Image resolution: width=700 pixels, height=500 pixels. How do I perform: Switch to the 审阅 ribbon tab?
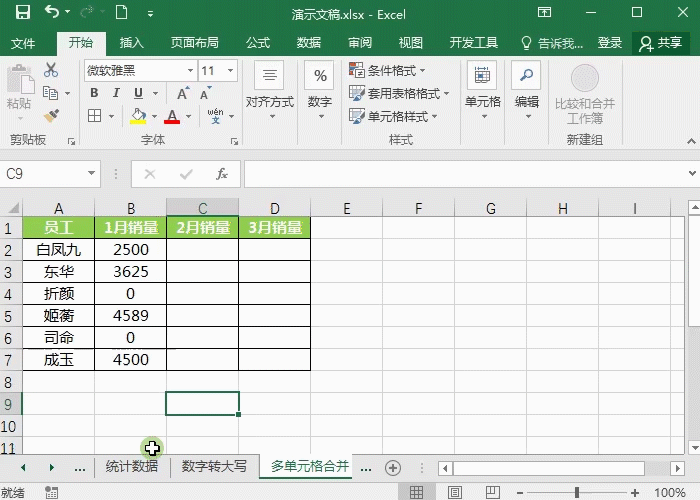360,43
